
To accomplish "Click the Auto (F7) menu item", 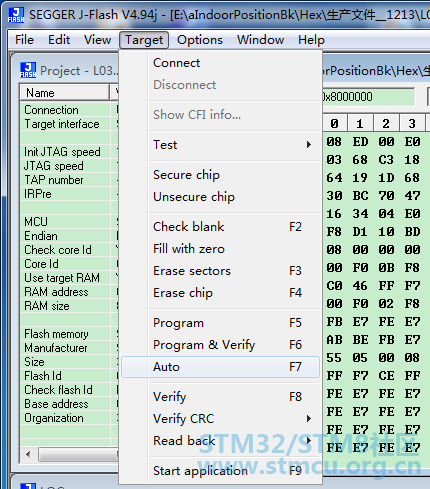I will [x=221, y=367].
